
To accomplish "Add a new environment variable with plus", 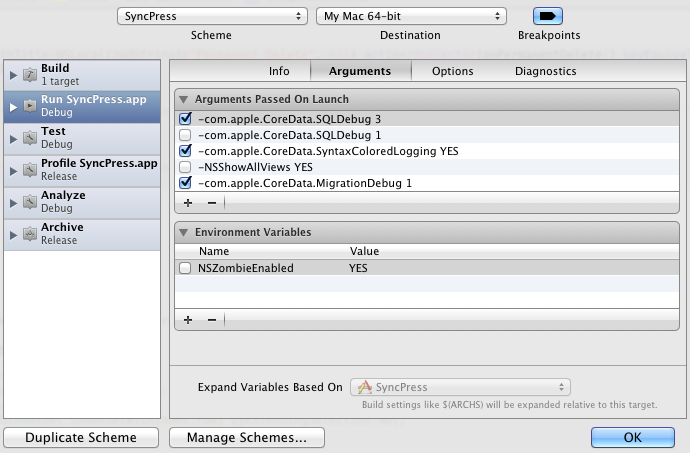I will pyautogui.click(x=188, y=320).
